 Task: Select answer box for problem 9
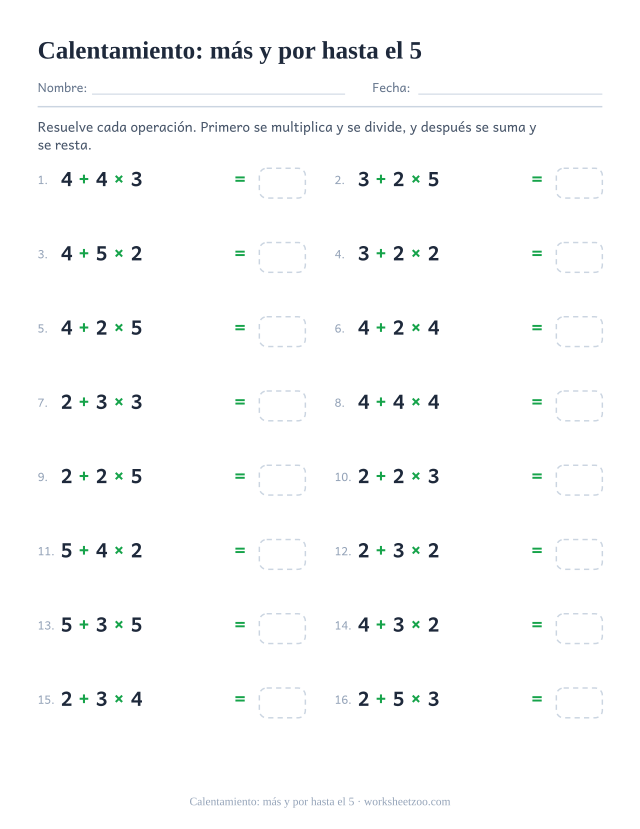click(282, 480)
